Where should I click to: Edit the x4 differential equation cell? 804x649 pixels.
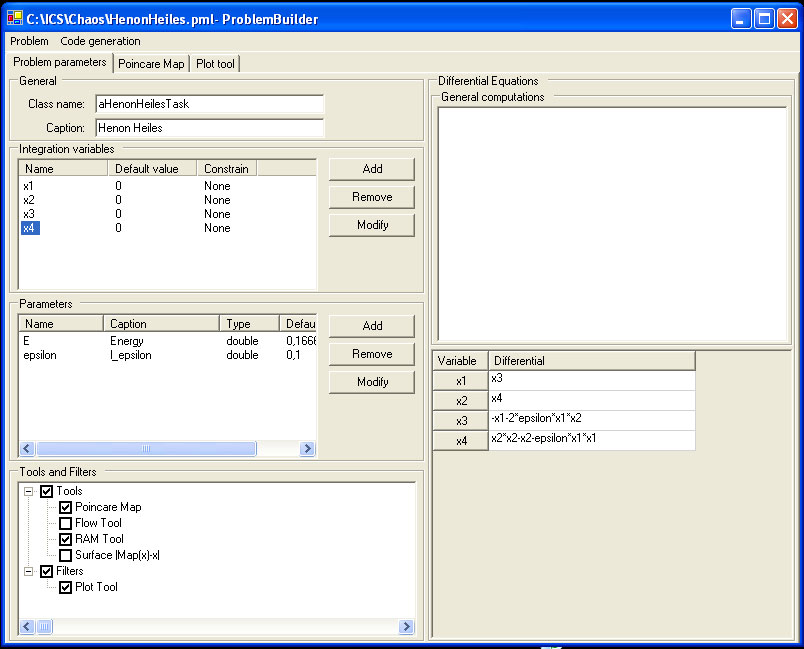[x=592, y=440]
